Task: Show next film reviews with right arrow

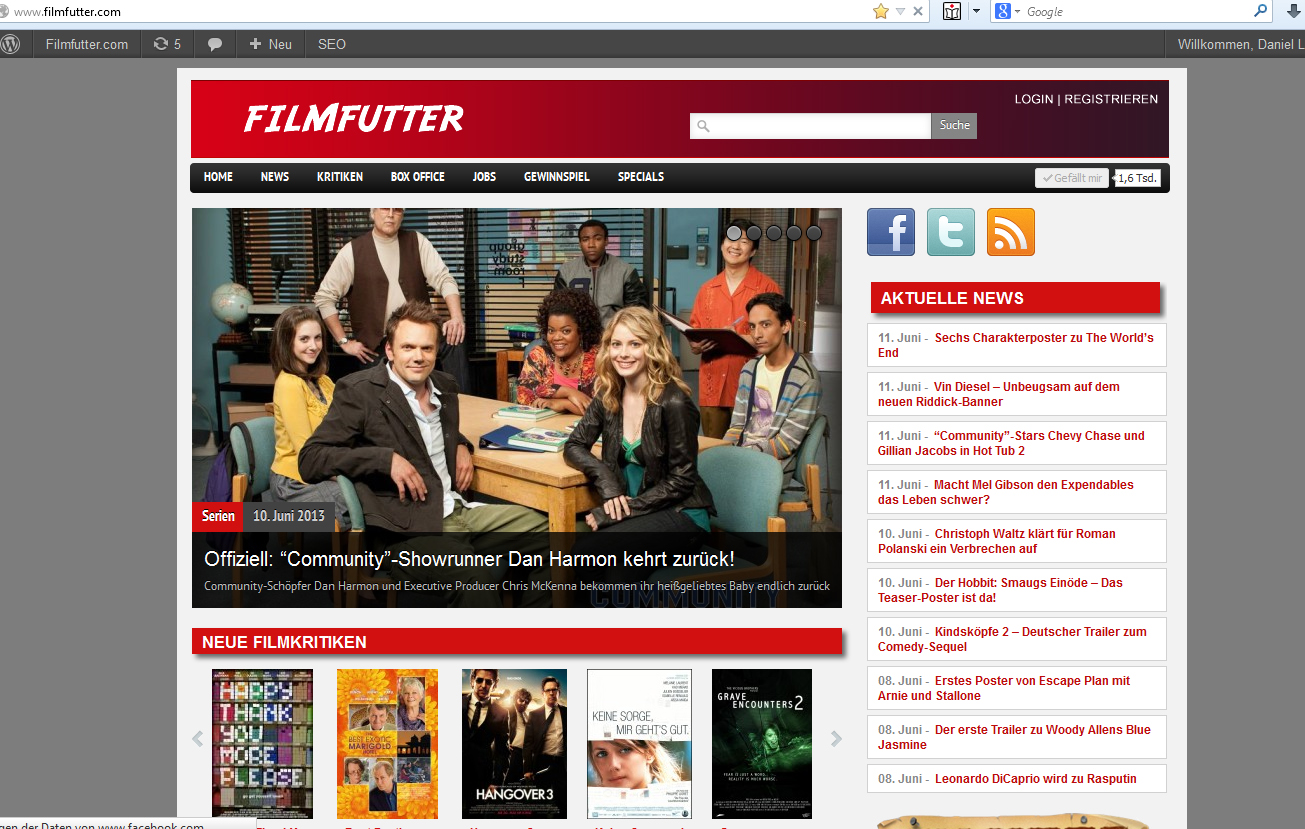Action: 836,739
